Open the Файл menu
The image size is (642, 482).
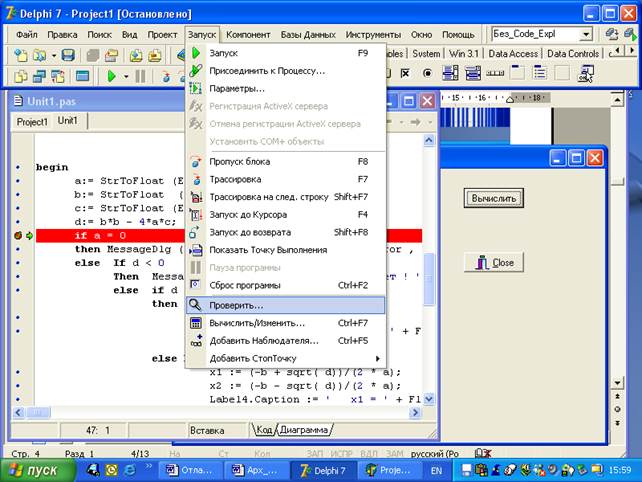tap(27, 35)
